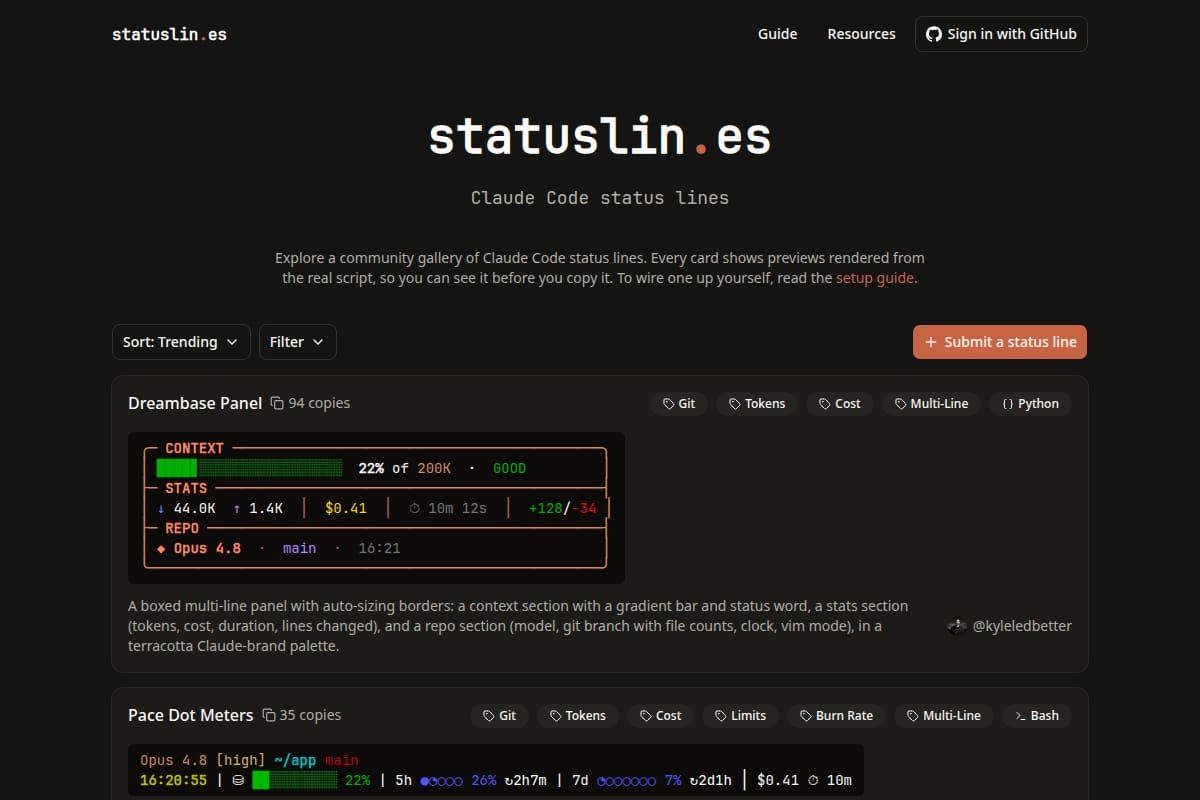Click the braces icon in the Python tag

point(1008,404)
